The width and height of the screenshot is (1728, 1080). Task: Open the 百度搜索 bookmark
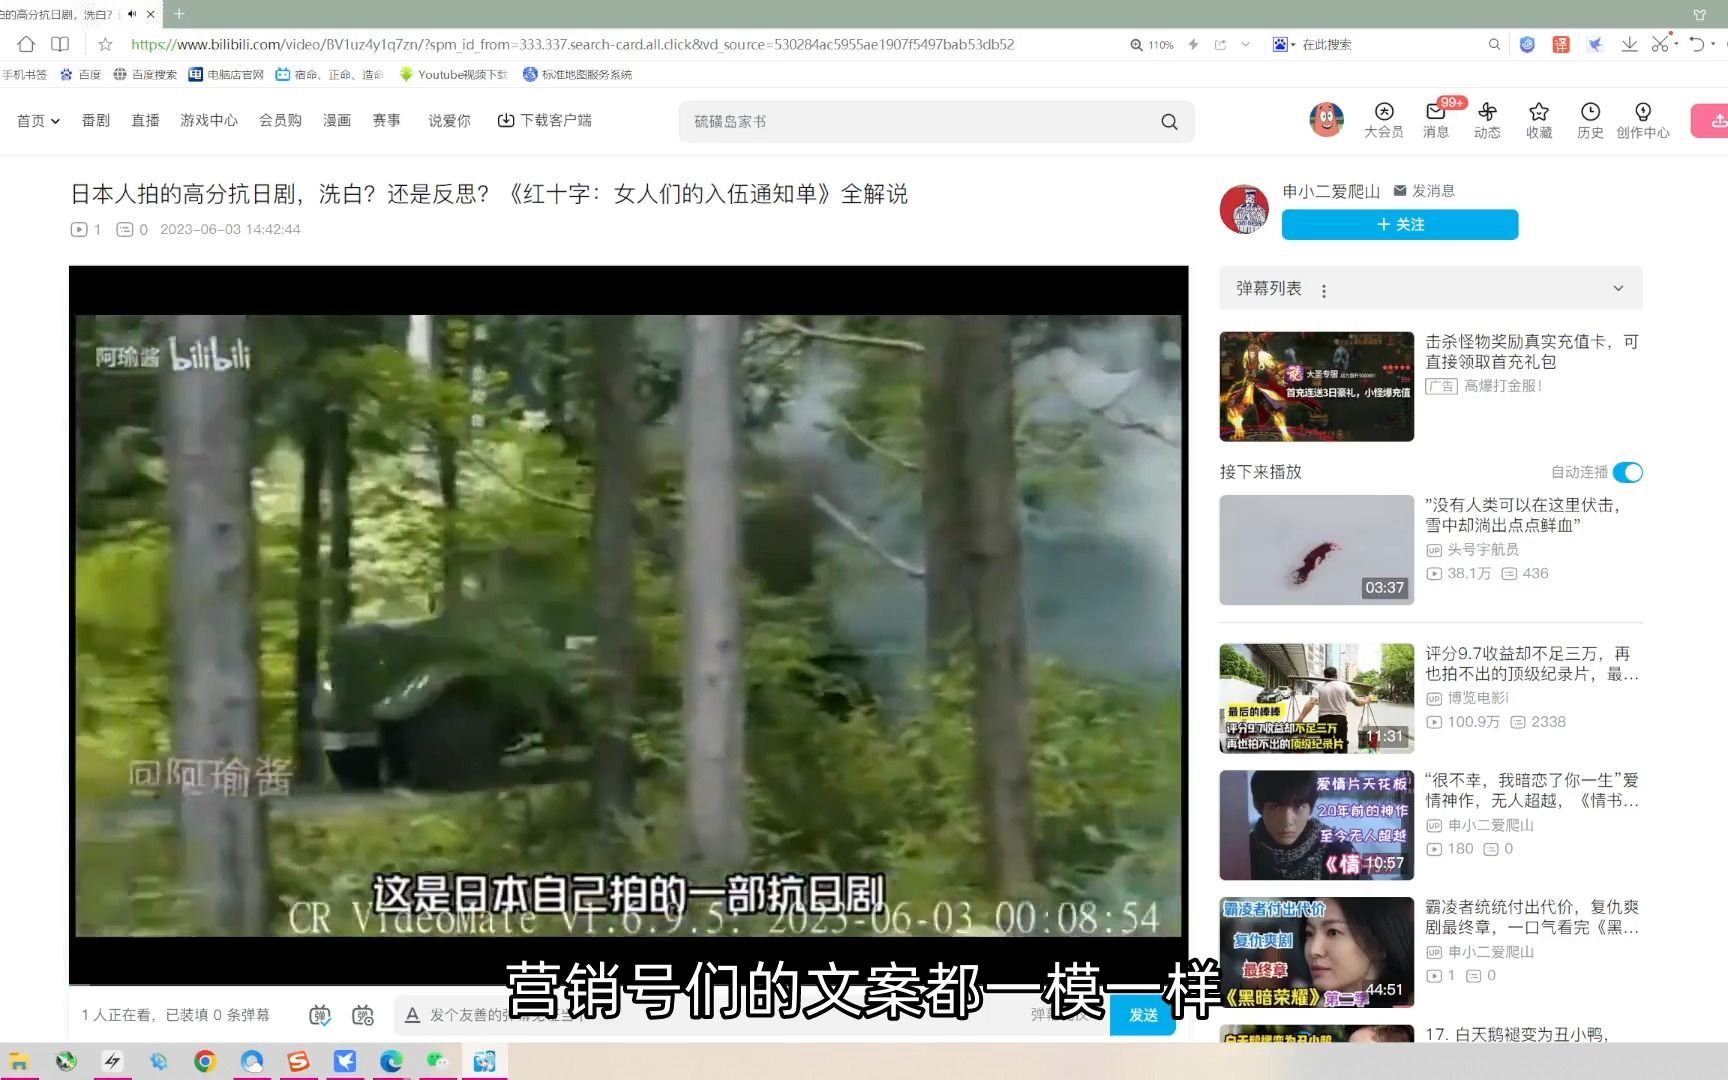[145, 74]
